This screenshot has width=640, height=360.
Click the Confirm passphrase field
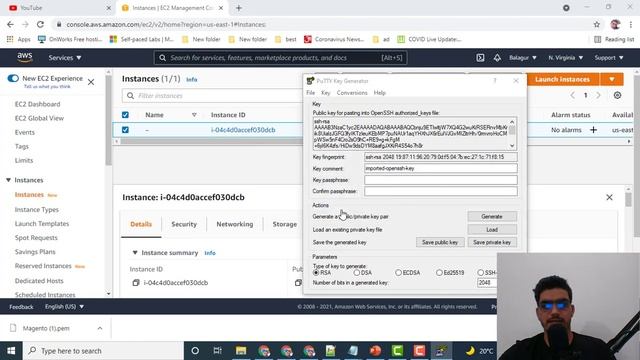441,191
